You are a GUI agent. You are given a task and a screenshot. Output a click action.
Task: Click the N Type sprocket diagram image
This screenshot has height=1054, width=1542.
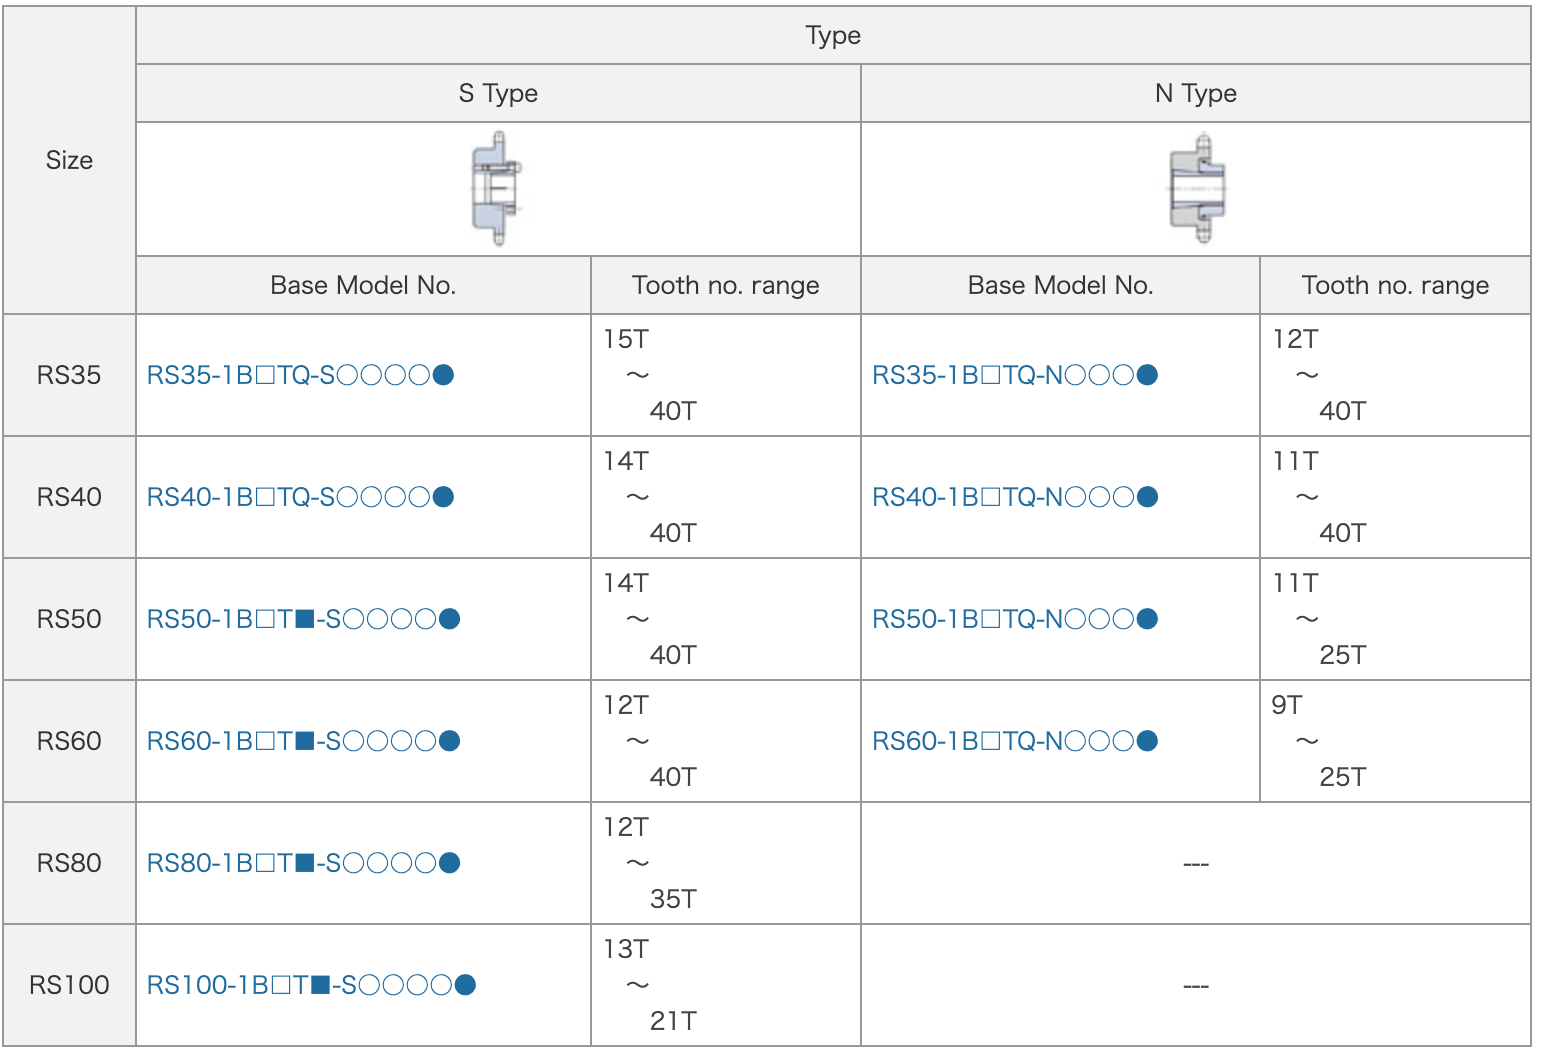pos(1197,189)
